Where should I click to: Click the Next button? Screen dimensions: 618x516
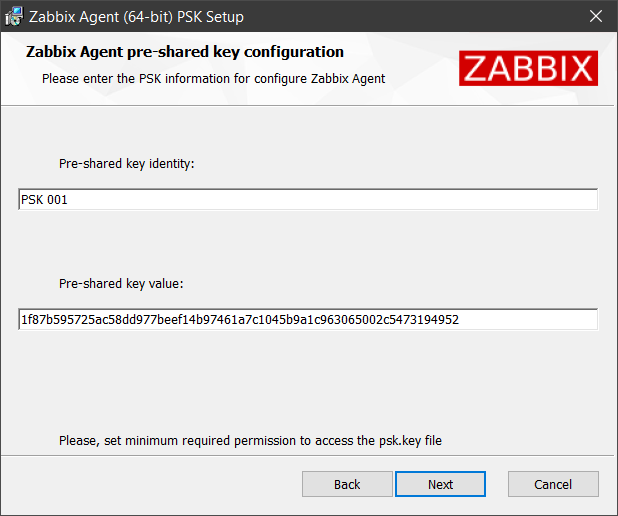click(x=440, y=484)
